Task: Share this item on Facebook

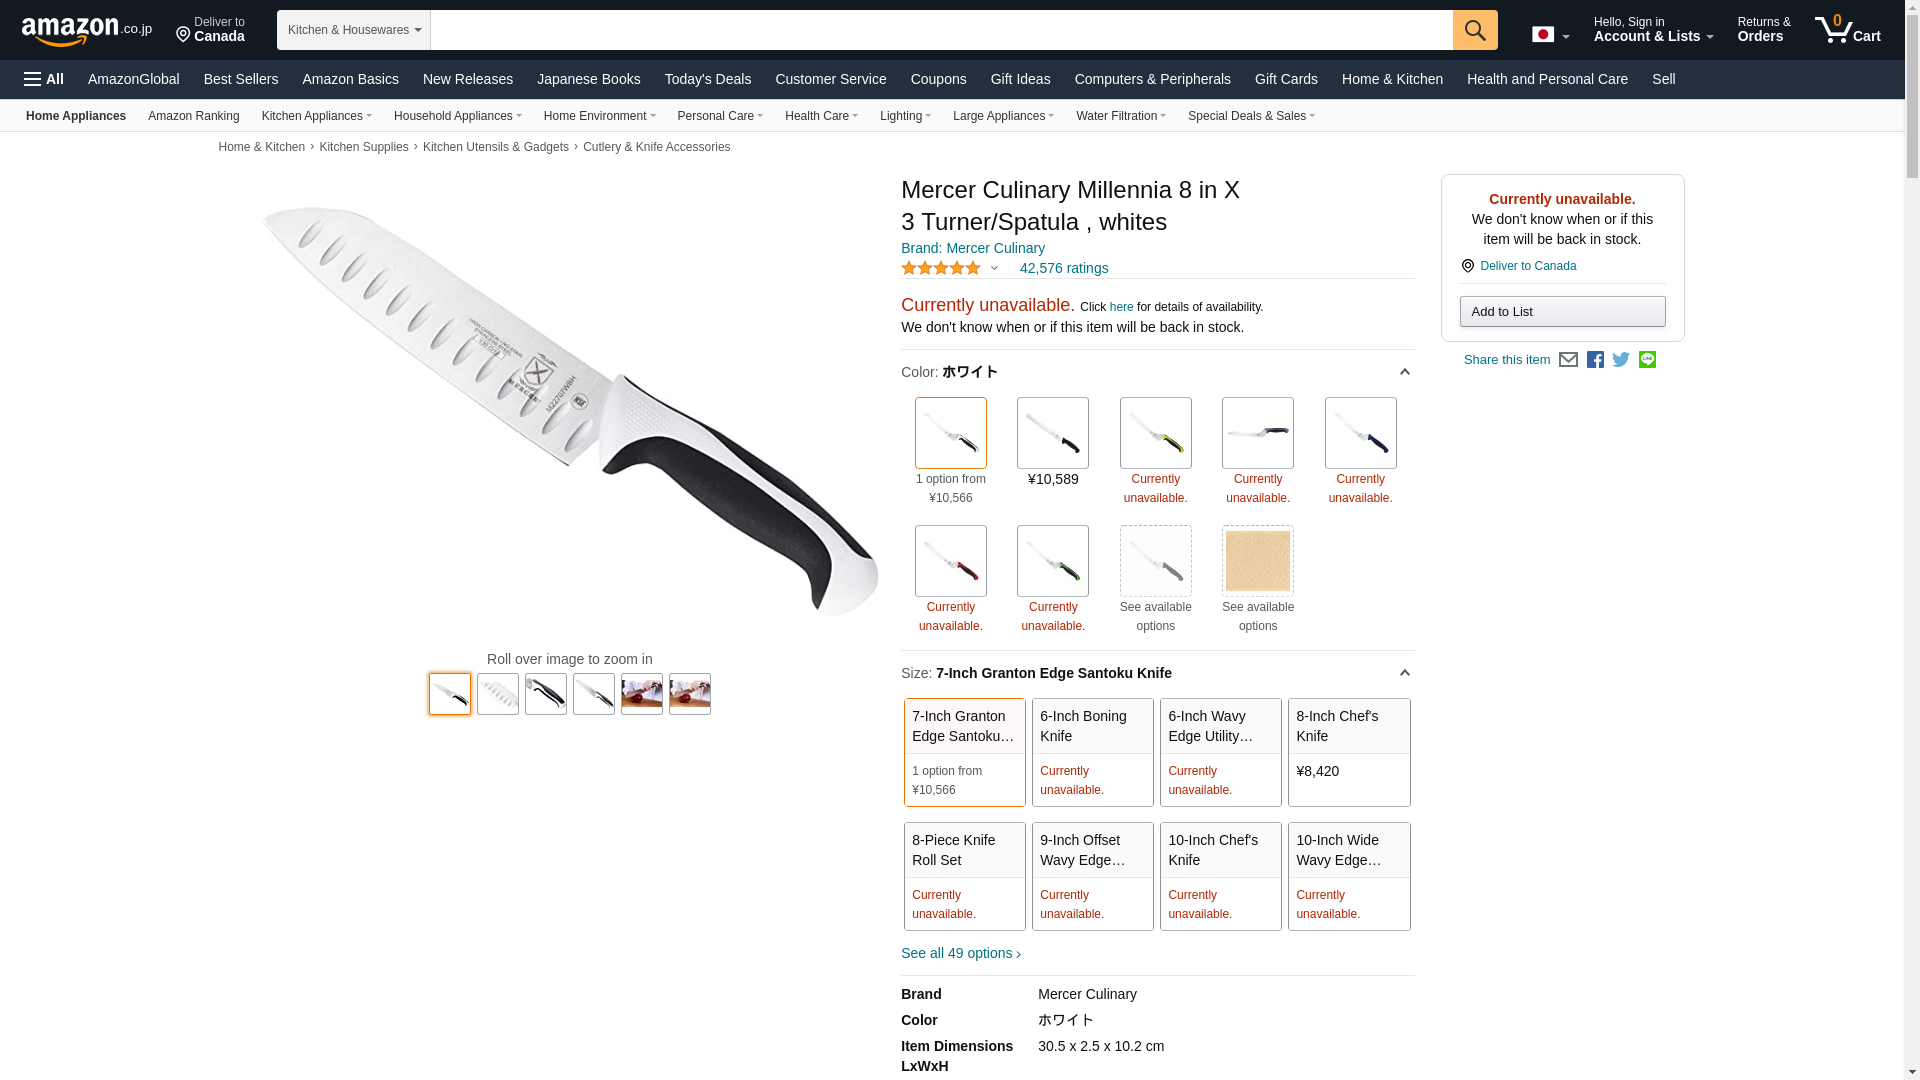Action: click(1595, 360)
